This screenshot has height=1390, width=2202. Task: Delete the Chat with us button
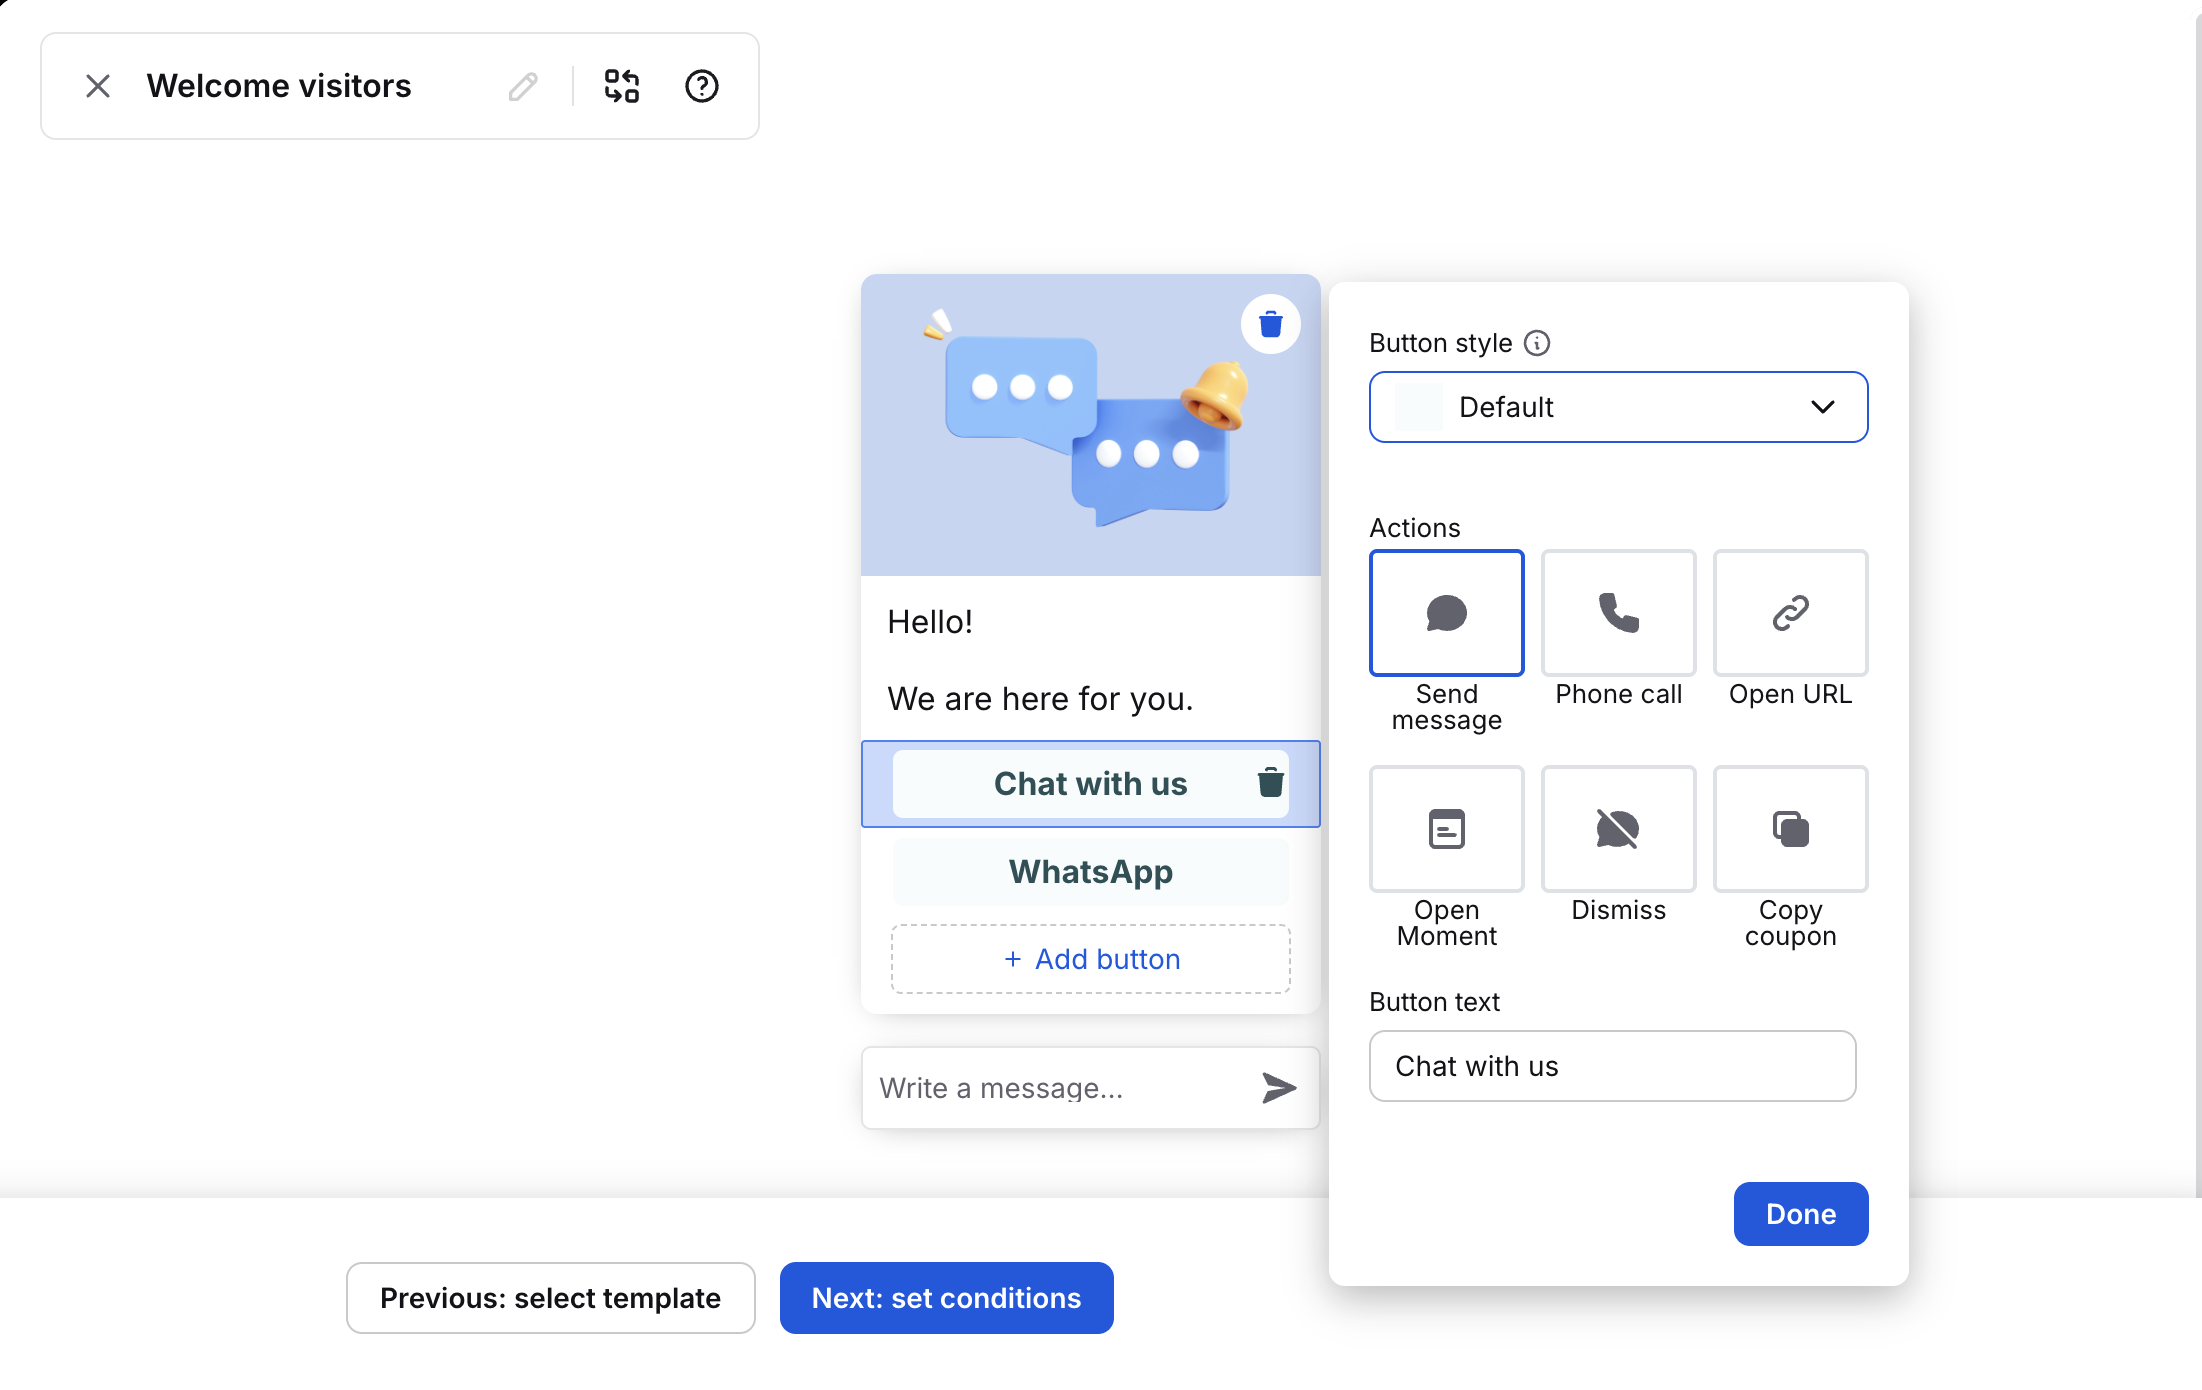pyautogui.click(x=1270, y=782)
